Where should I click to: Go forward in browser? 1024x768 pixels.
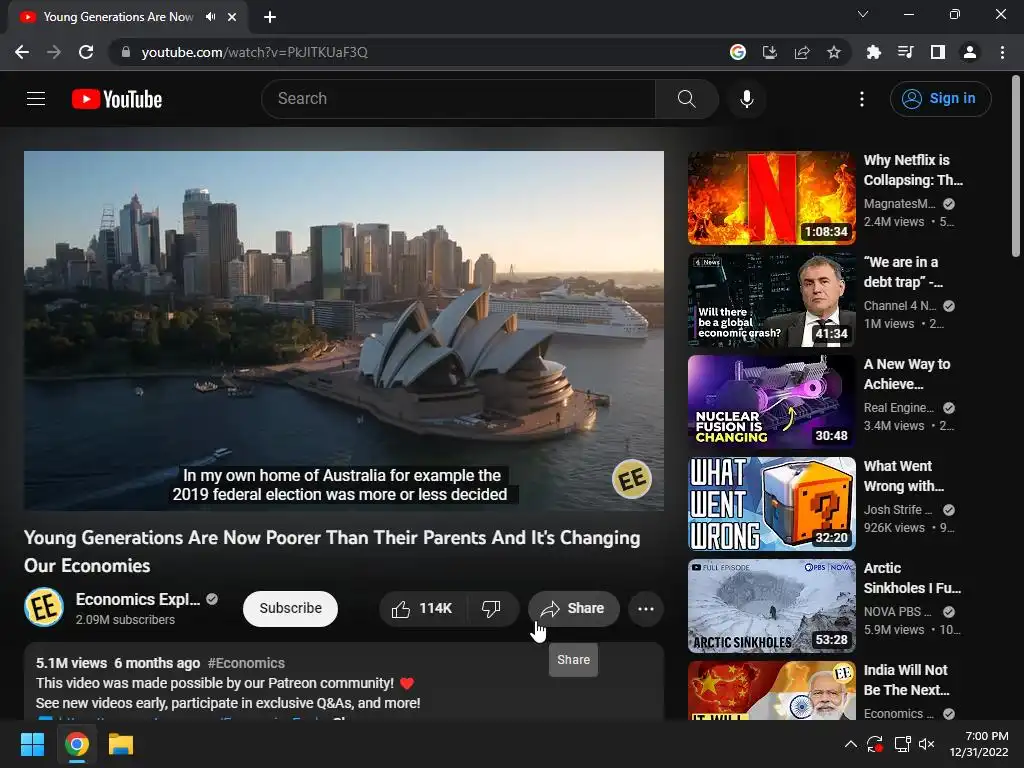click(x=54, y=52)
